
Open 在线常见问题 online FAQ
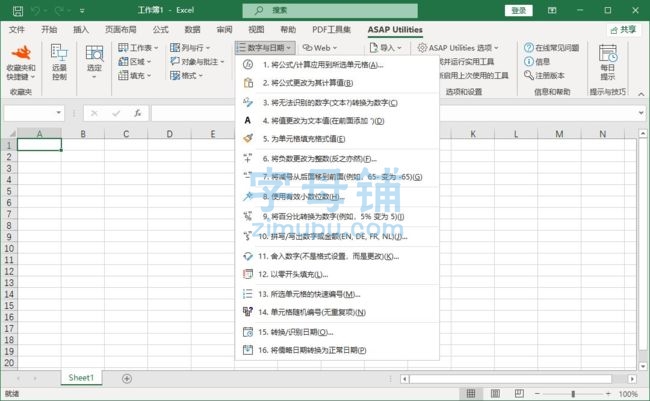point(552,48)
